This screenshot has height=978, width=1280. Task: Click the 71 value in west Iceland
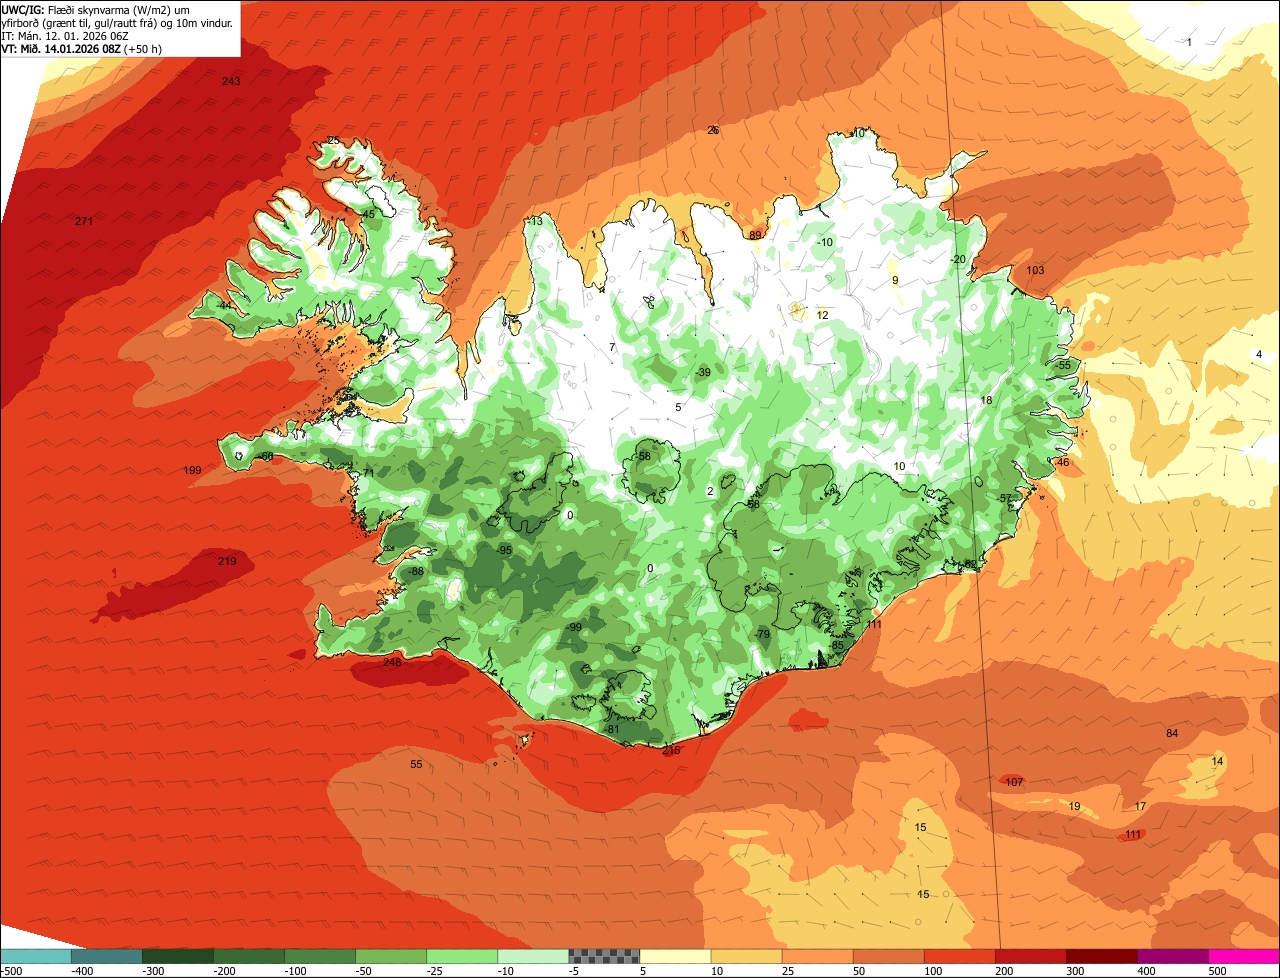(x=368, y=473)
